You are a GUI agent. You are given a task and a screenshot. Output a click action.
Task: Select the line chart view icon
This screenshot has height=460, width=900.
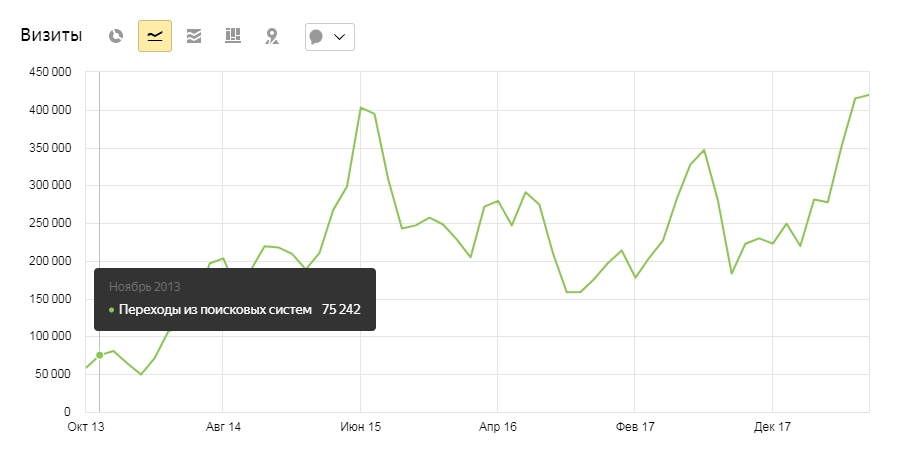pyautogui.click(x=155, y=36)
